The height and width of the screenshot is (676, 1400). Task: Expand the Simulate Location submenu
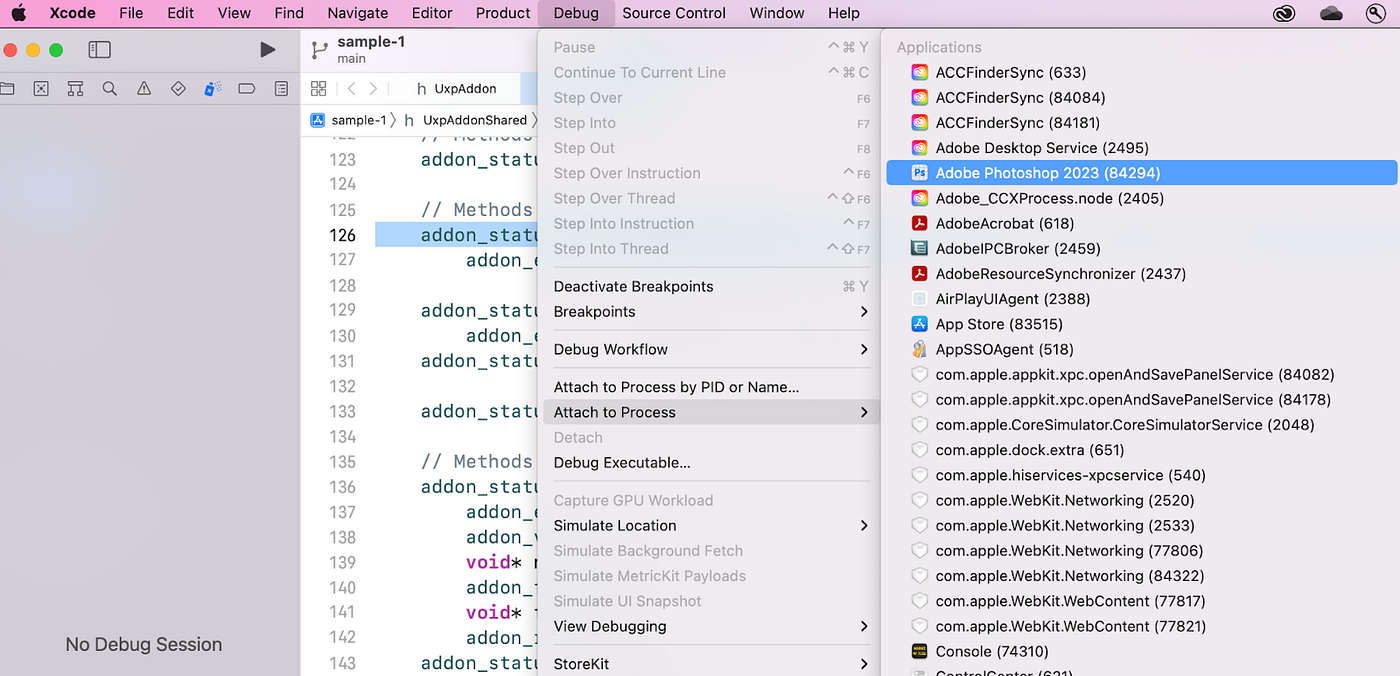[709, 525]
